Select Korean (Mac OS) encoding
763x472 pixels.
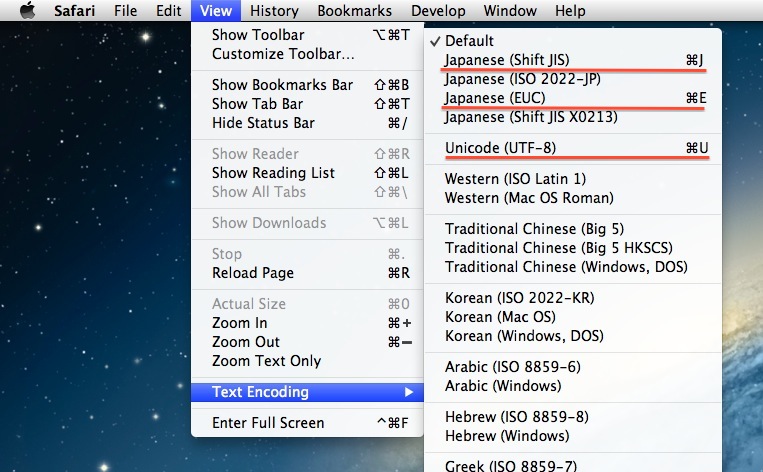tap(573, 317)
